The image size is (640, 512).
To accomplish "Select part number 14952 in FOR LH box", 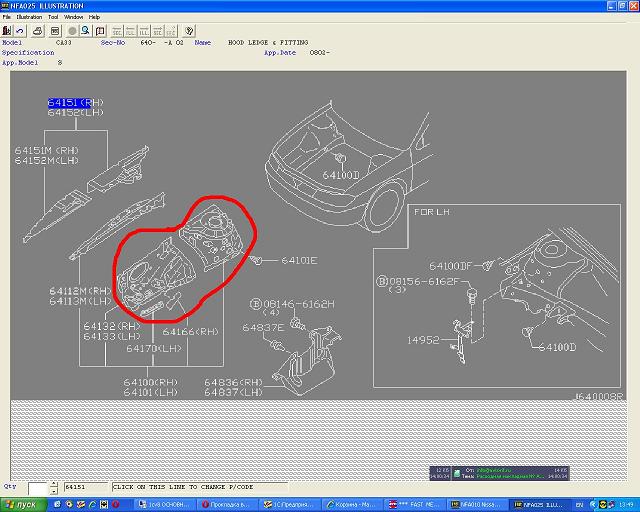I will tap(420, 340).
